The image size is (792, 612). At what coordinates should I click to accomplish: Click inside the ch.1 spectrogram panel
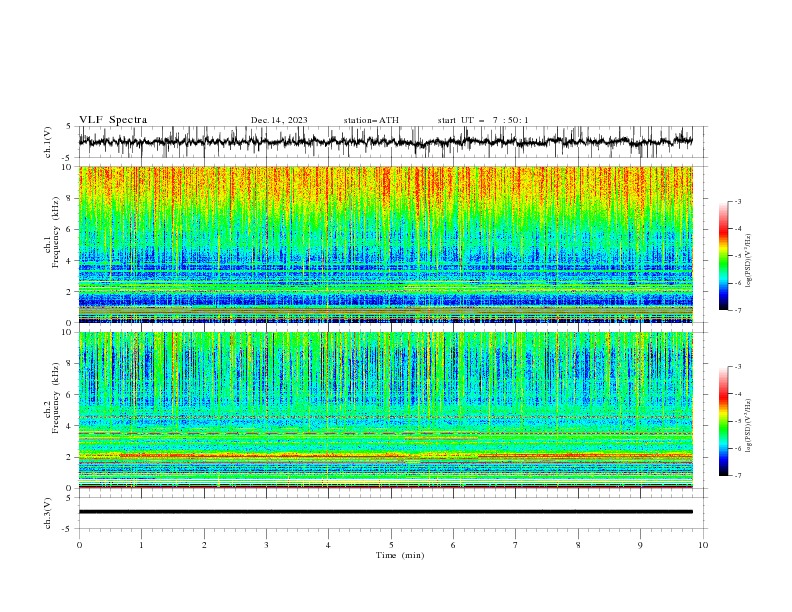tap(386, 244)
